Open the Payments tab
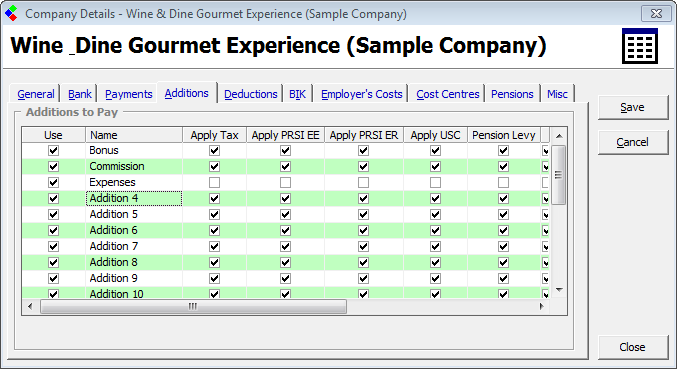677x369 pixels. coord(129,94)
